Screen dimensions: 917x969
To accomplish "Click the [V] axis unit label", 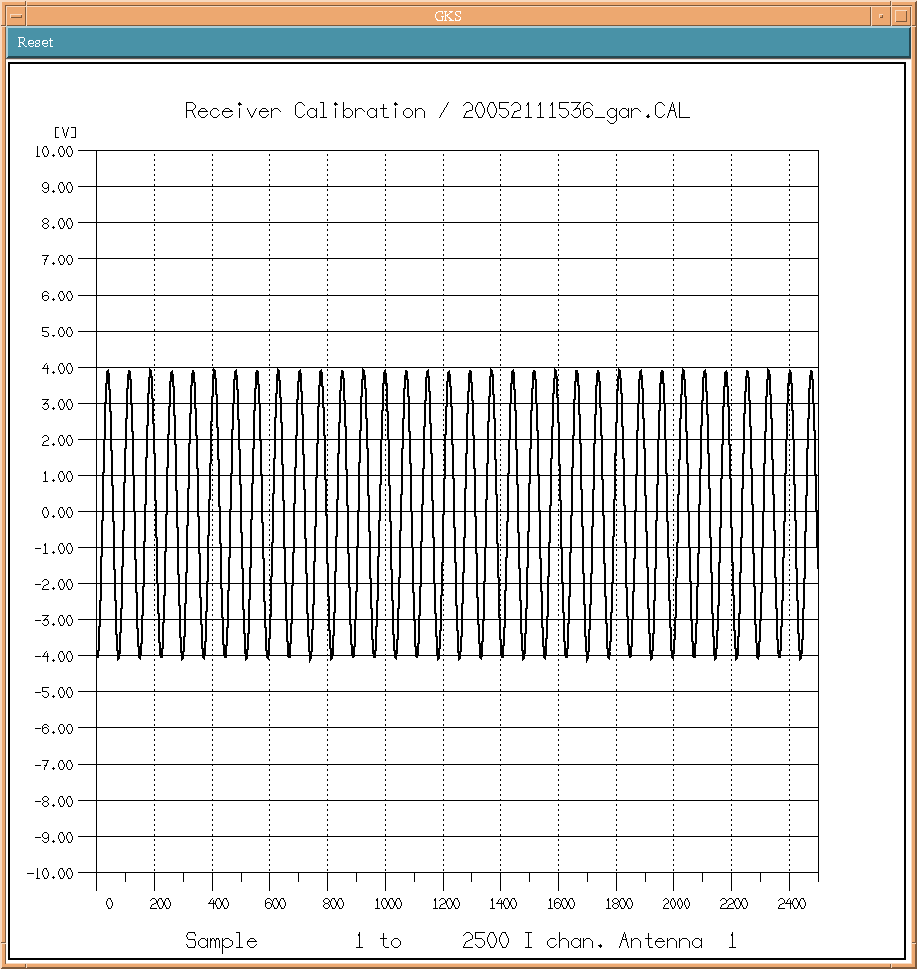I will pyautogui.click(x=65, y=132).
